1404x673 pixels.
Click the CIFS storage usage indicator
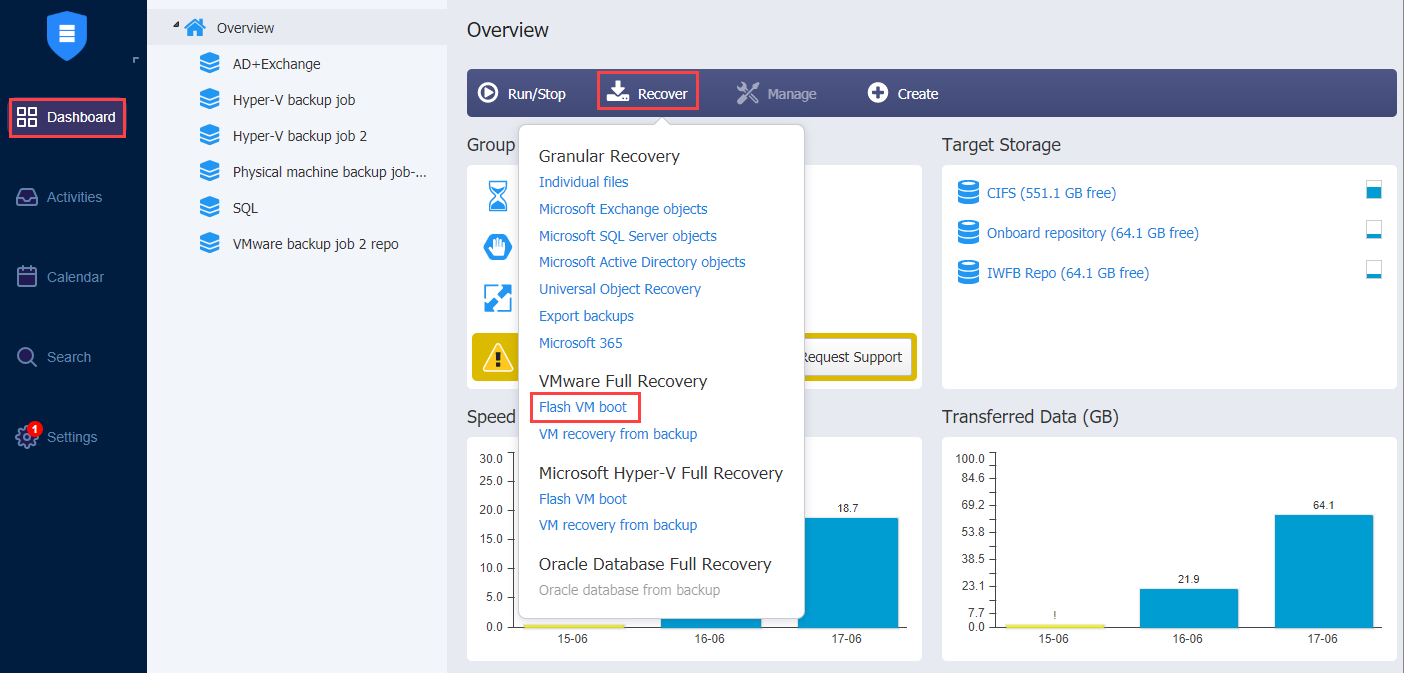coord(1373,191)
